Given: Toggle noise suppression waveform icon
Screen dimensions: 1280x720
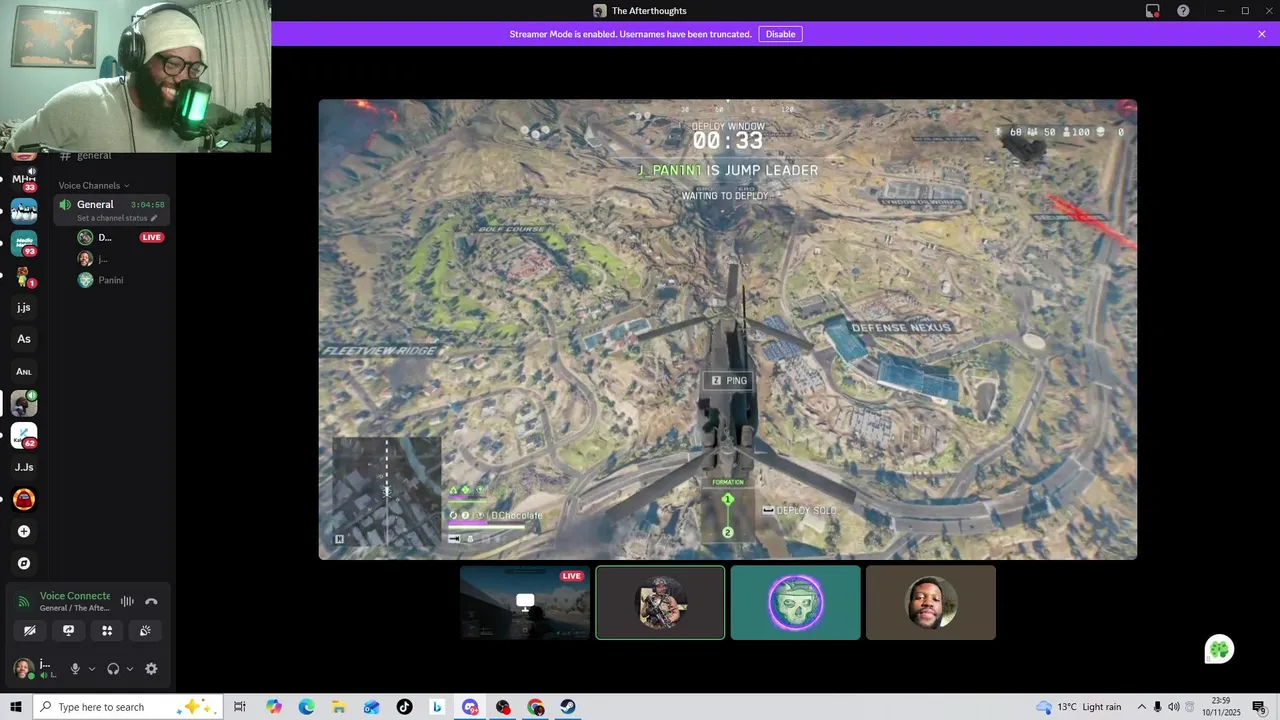Looking at the screenshot, I should coord(127,601).
